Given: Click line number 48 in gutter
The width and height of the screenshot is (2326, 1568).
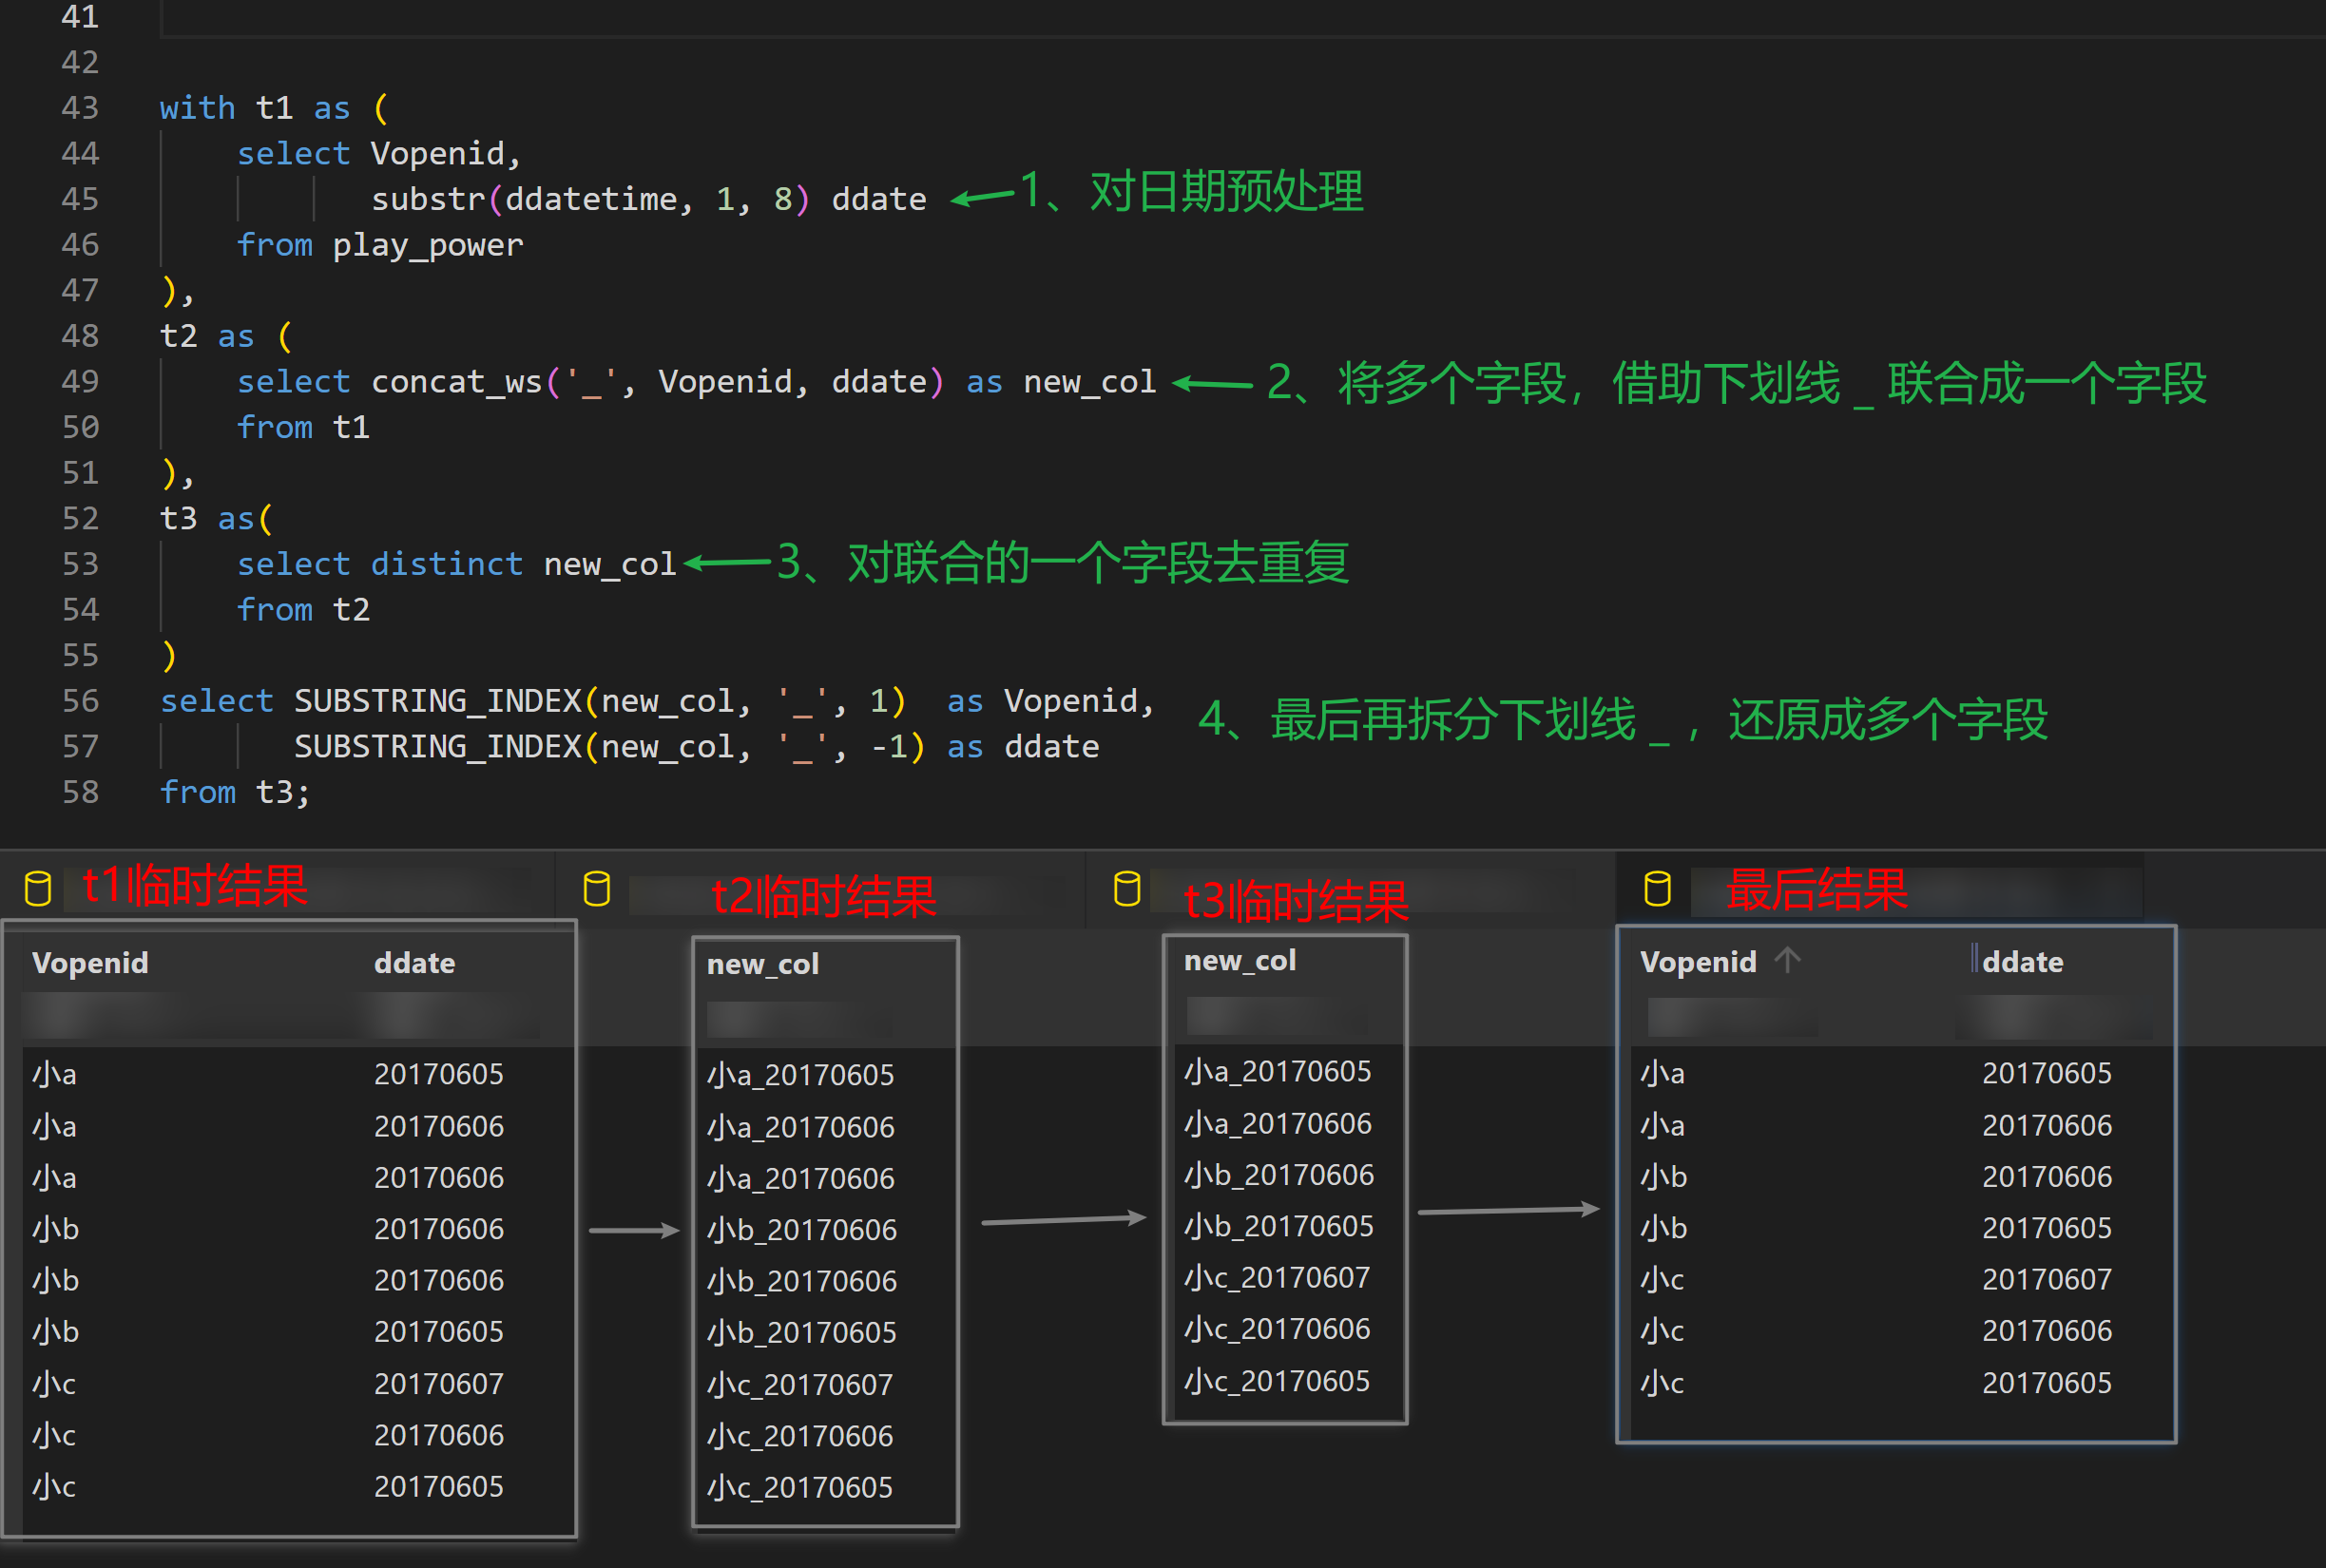Looking at the screenshot, I should click(x=80, y=335).
